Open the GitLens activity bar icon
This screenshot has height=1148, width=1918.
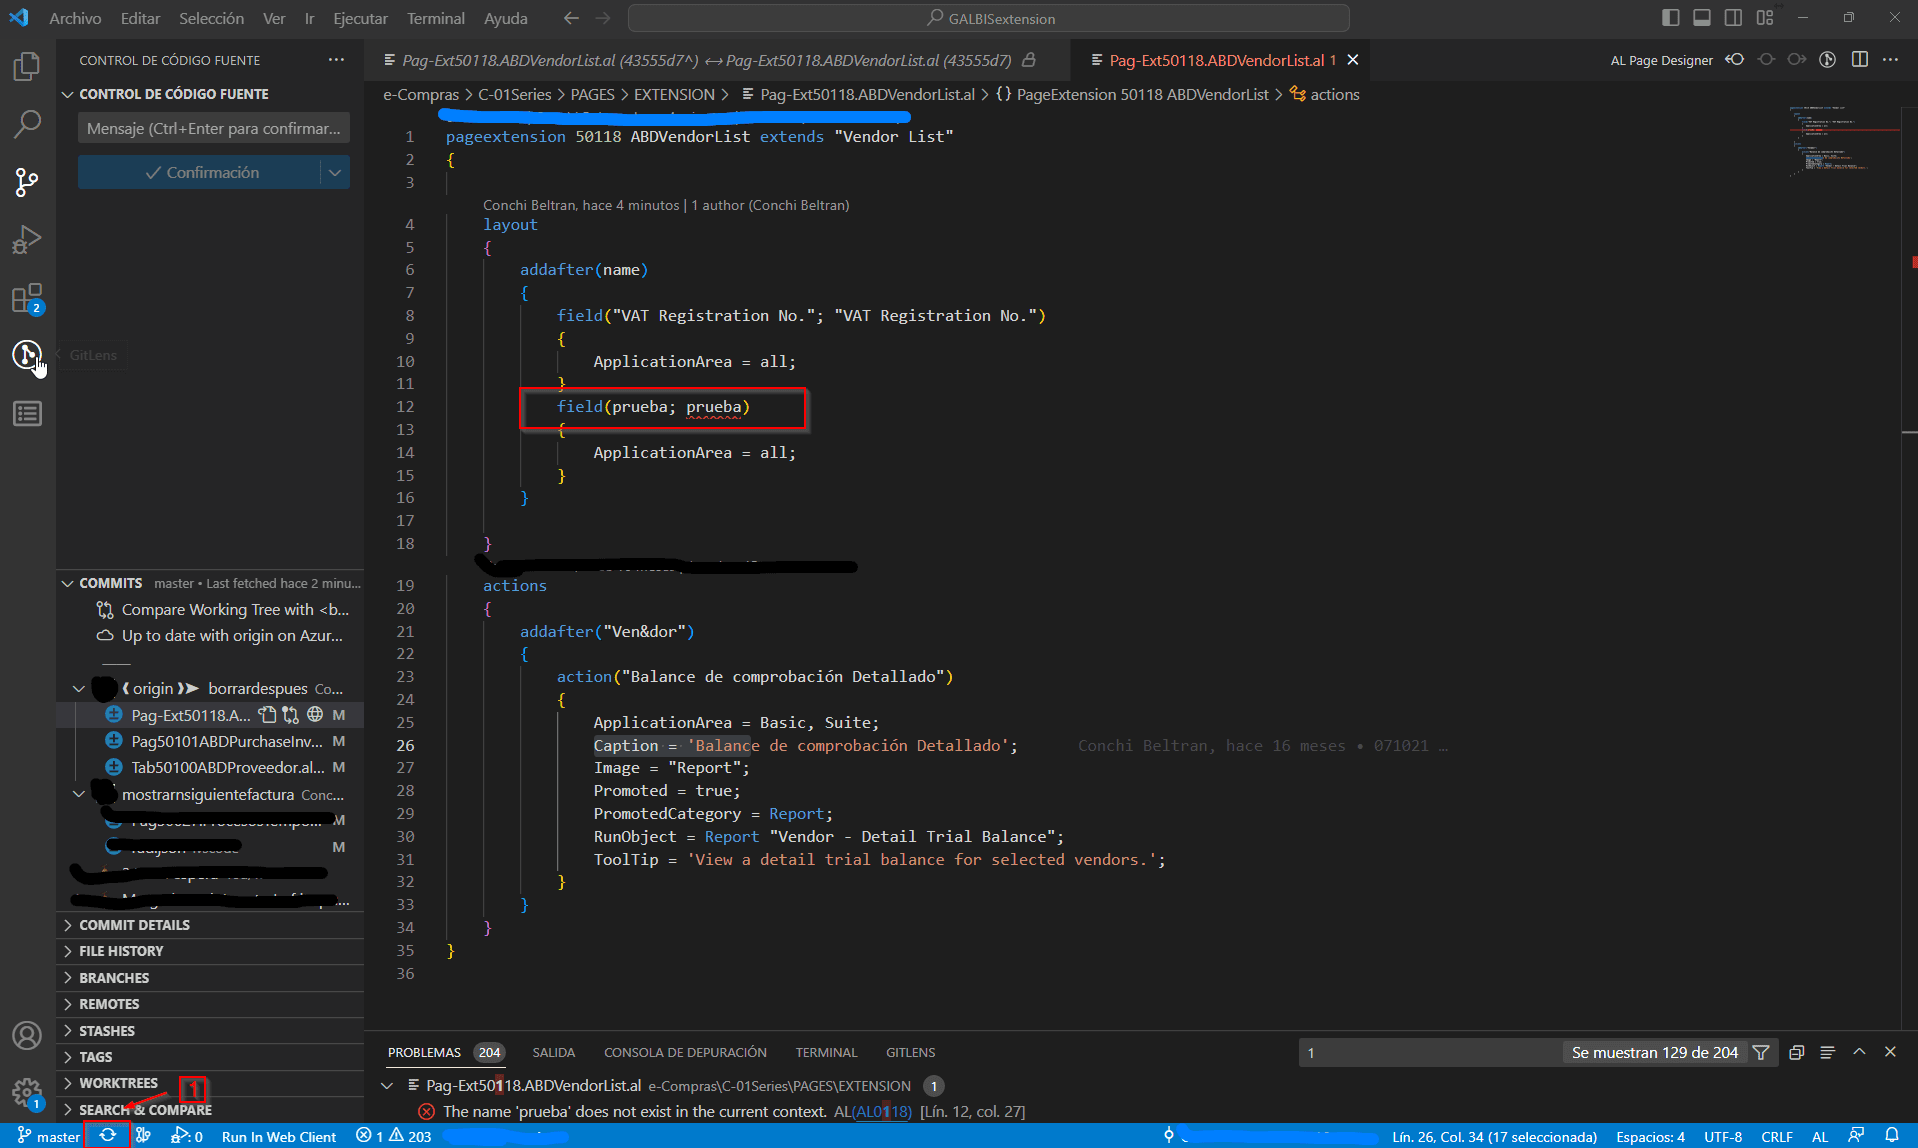[27, 355]
